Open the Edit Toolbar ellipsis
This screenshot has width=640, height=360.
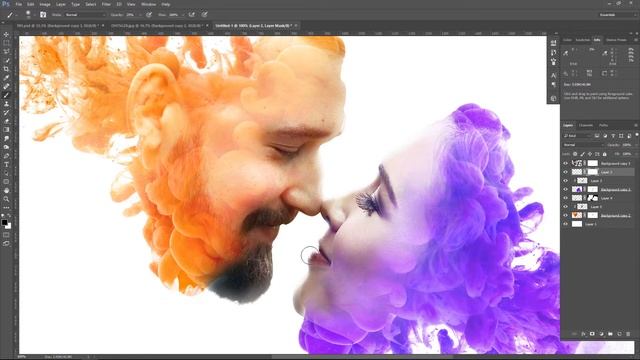click(x=6, y=207)
